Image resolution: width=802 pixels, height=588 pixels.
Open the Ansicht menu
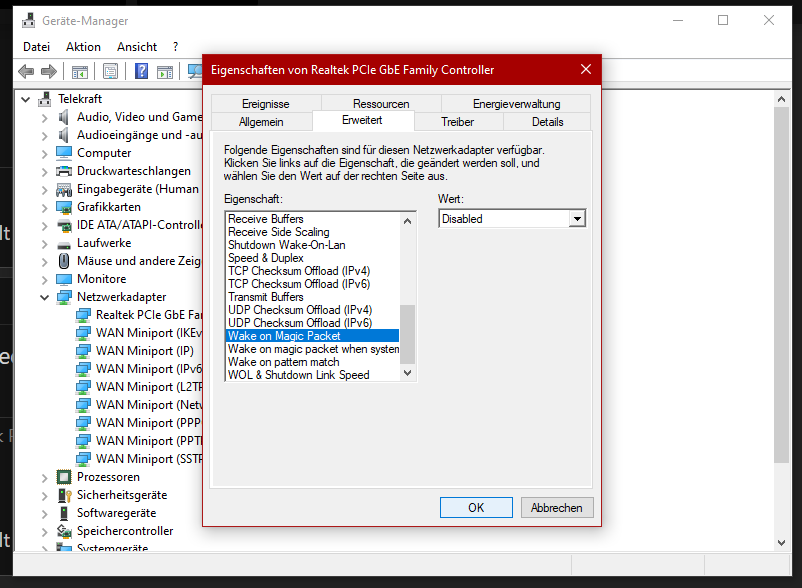pyautogui.click(x=137, y=47)
